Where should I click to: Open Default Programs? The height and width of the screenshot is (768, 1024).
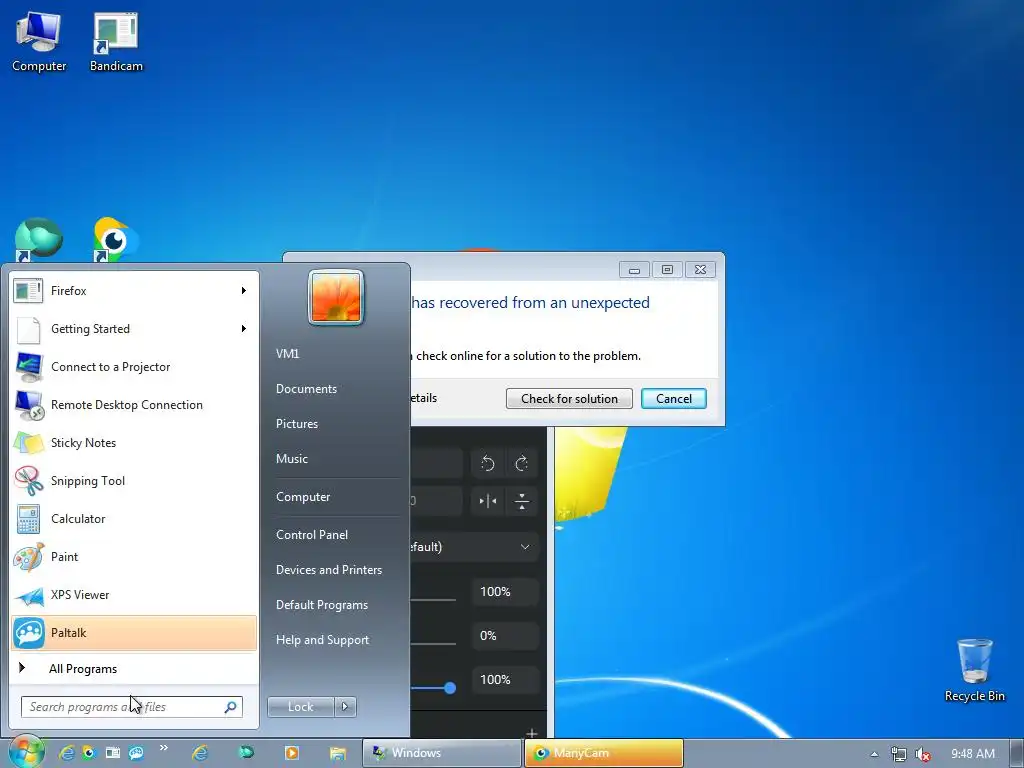pyautogui.click(x=322, y=605)
